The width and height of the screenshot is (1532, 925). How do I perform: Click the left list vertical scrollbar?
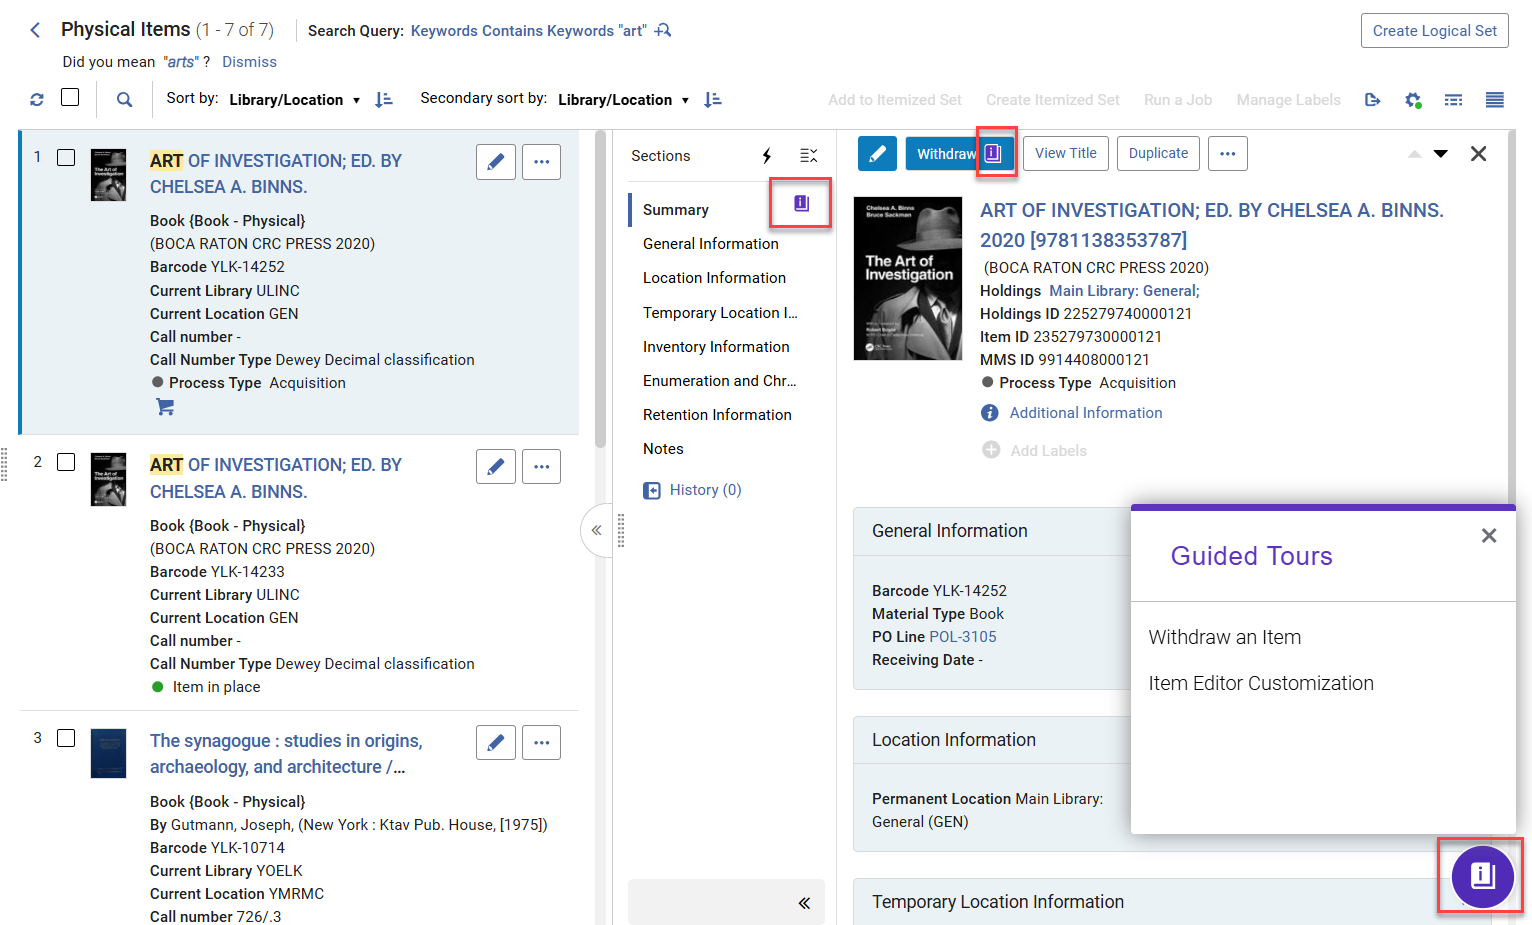[x=600, y=290]
